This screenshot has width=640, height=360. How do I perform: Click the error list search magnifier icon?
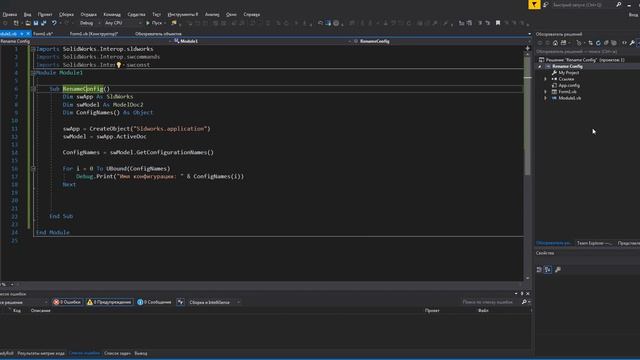click(524, 302)
